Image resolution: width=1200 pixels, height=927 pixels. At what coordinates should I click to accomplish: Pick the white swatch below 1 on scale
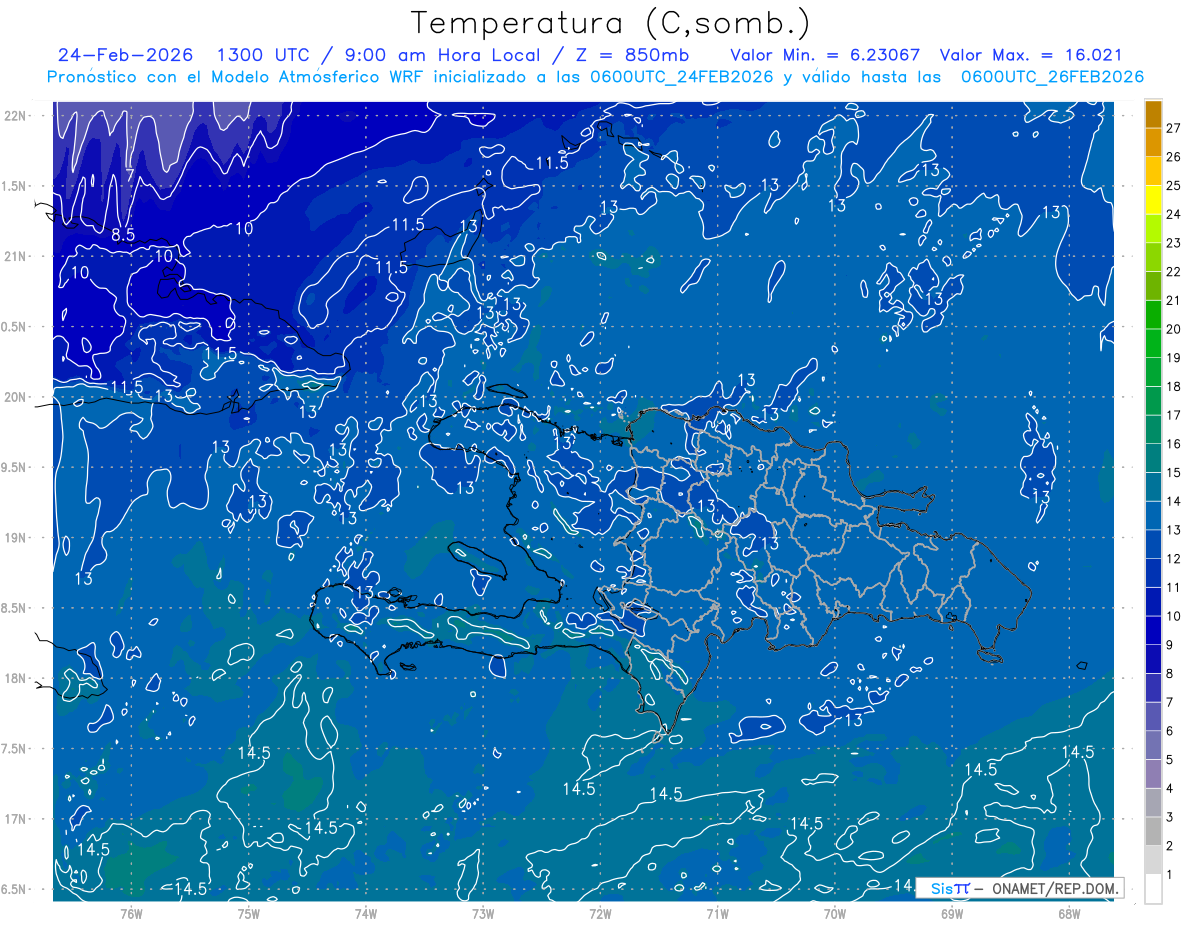(1153, 889)
